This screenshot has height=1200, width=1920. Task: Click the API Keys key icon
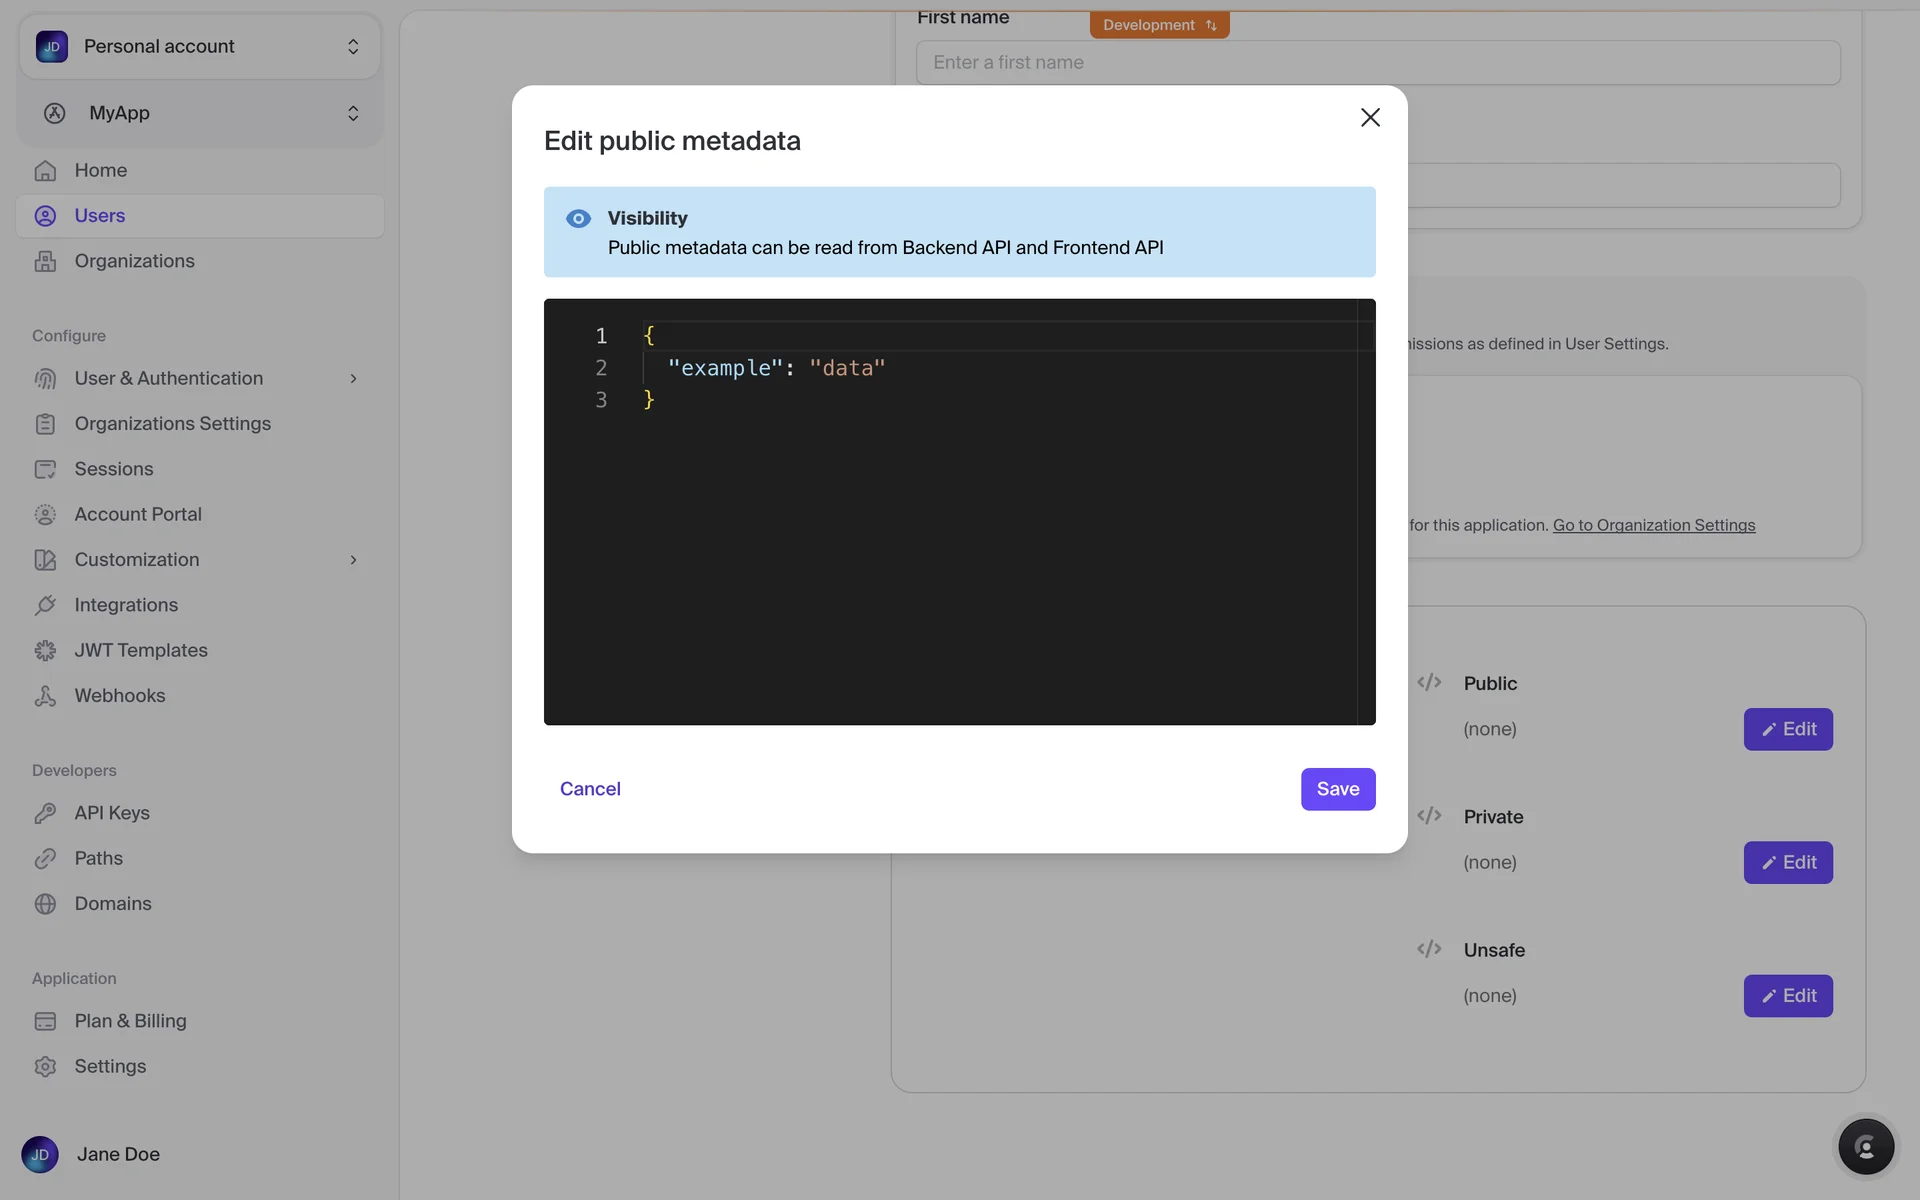tap(45, 813)
